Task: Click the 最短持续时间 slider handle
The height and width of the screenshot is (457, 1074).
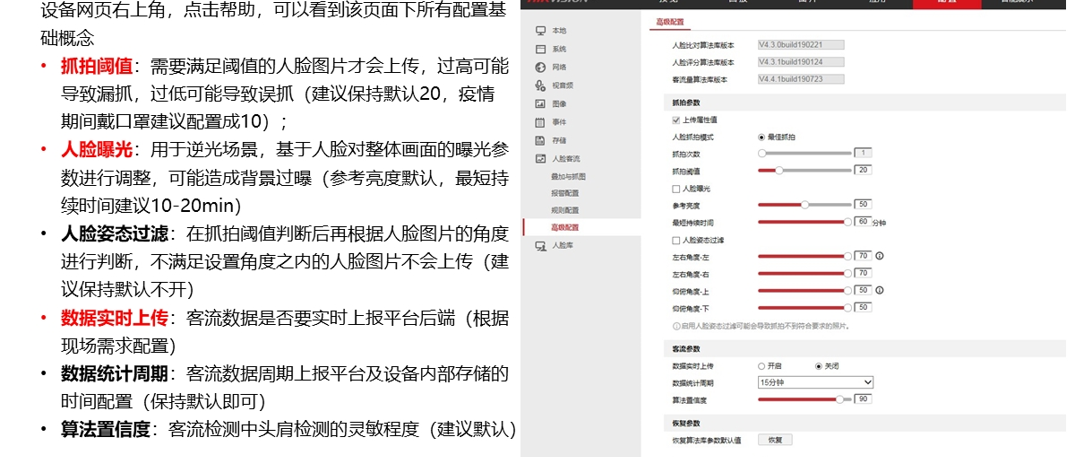Action: 848,221
